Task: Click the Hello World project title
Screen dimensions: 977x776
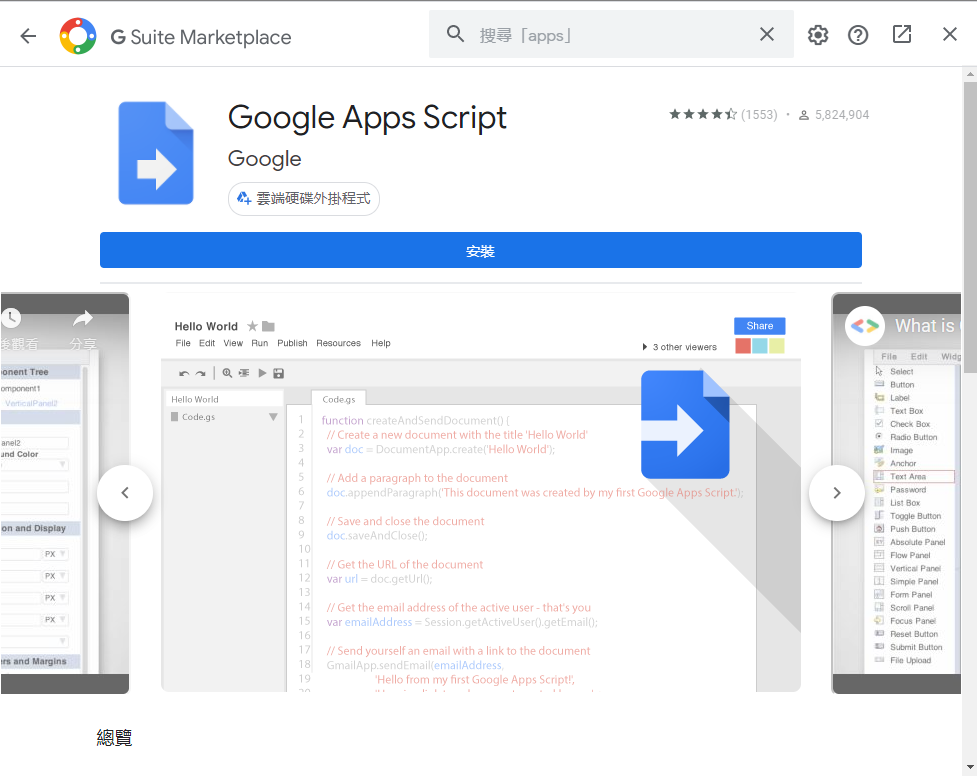Action: click(206, 327)
